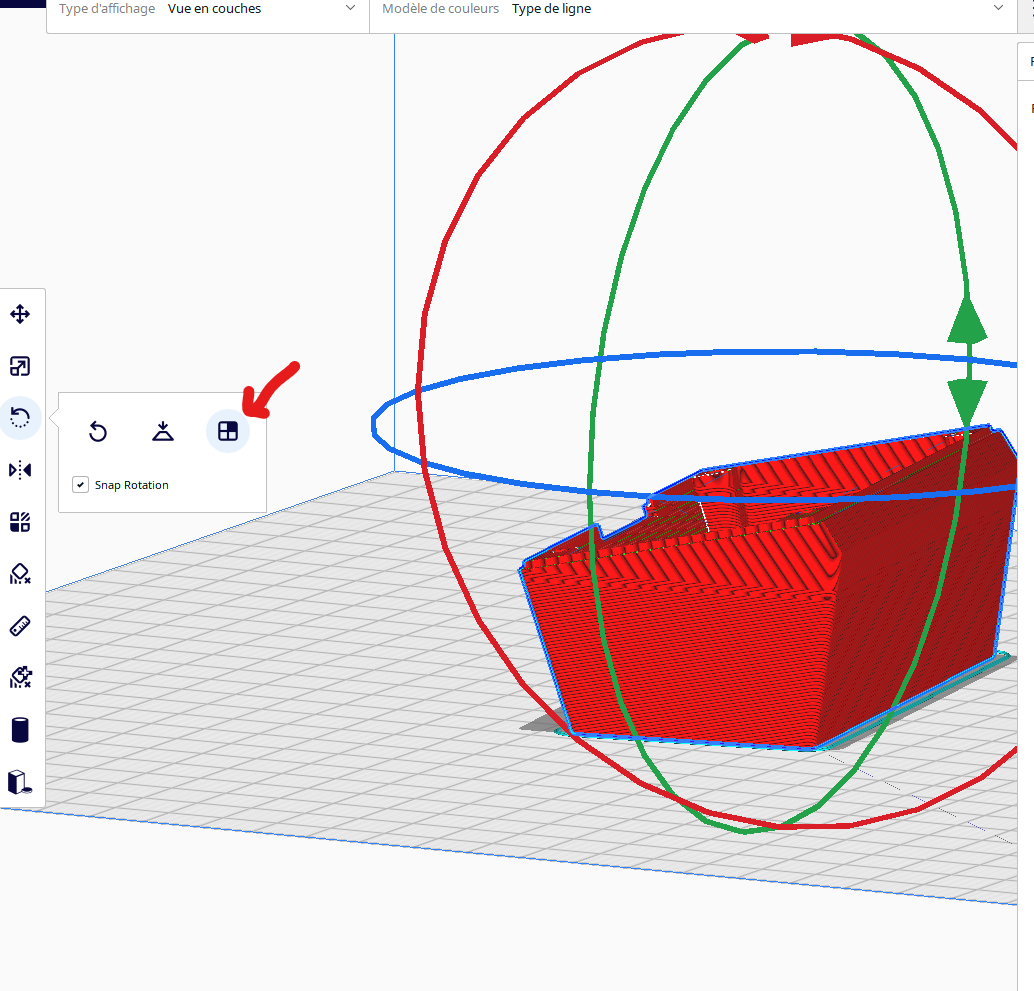The image size is (1034, 991).
Task: Click the Rotate tool in sidebar
Action: (x=20, y=417)
